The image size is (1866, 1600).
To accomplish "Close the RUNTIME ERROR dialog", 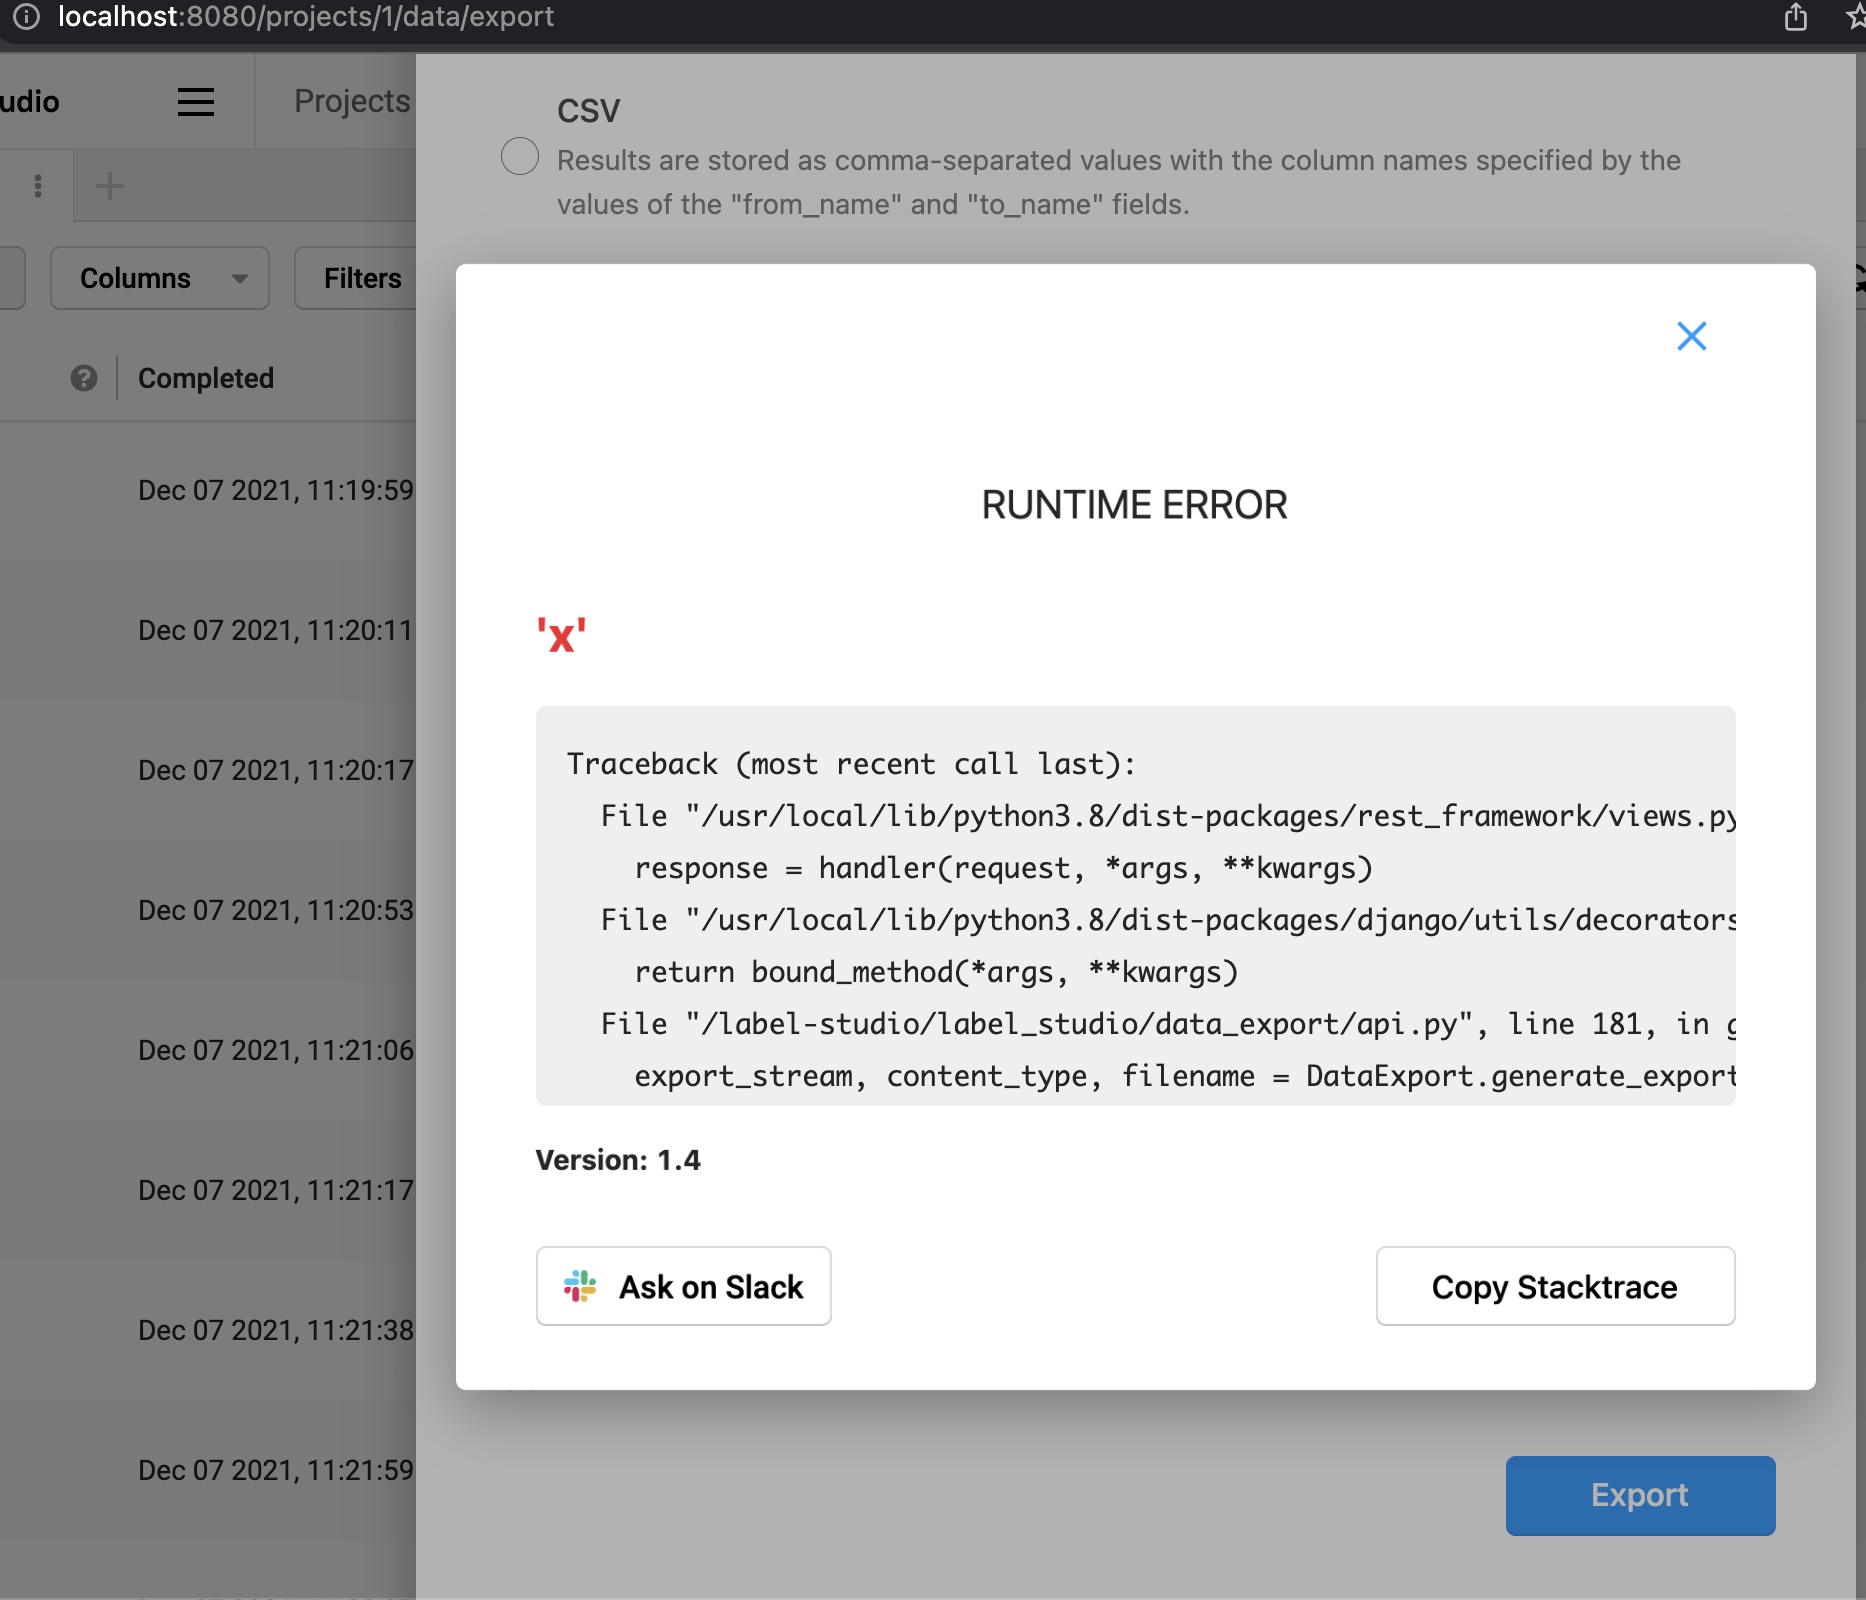I will click(x=1691, y=336).
